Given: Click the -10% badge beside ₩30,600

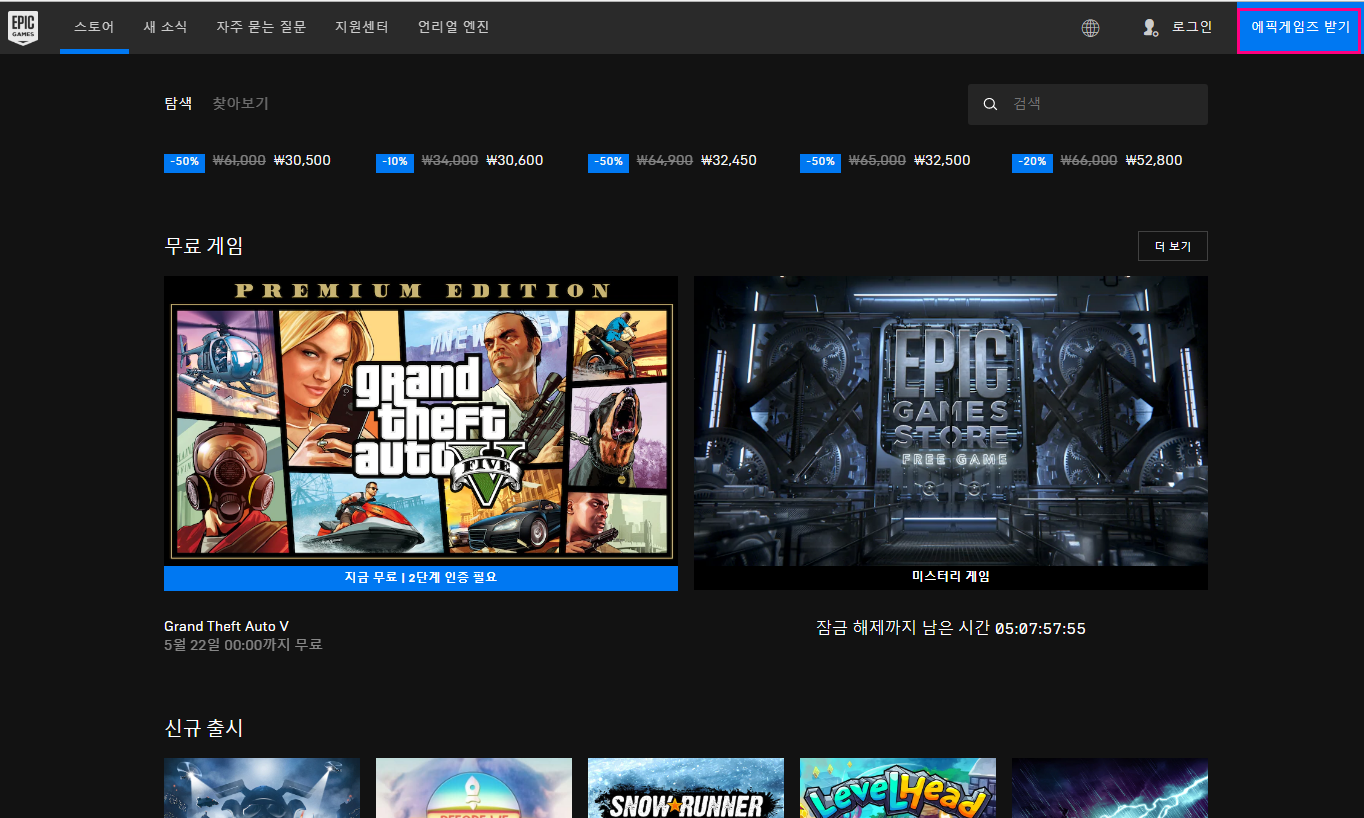Looking at the screenshot, I should (395, 161).
